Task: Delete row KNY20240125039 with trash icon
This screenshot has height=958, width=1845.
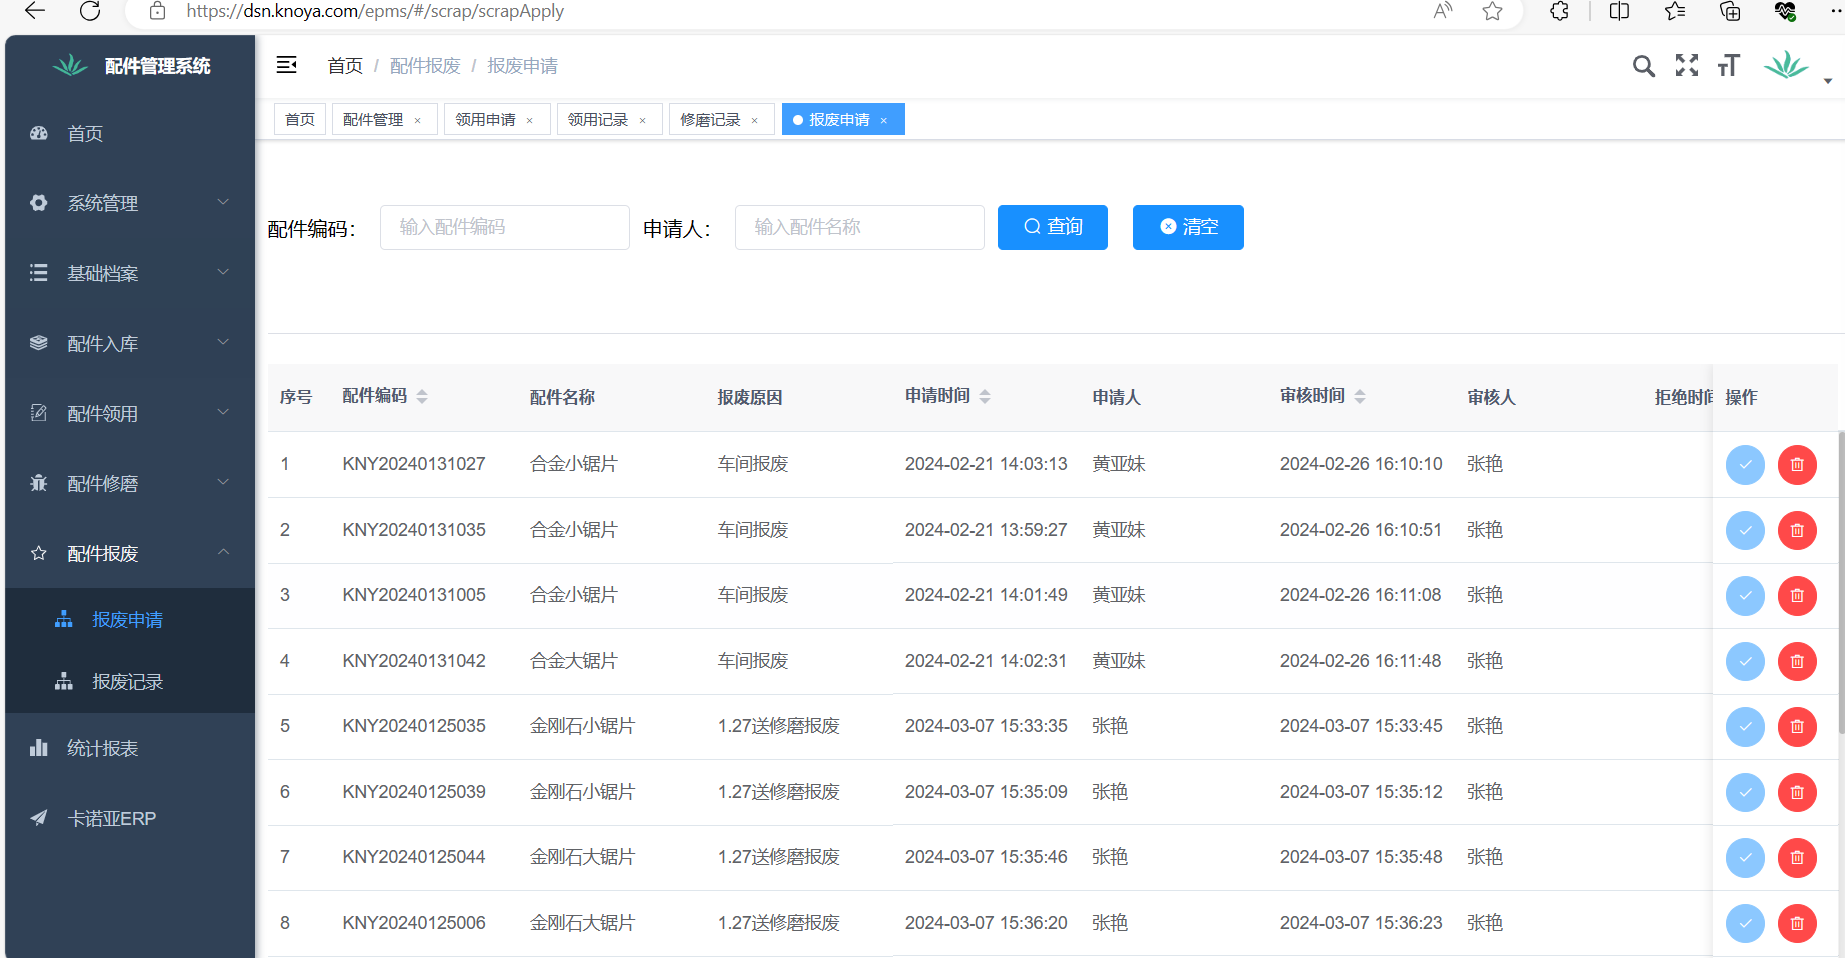Action: 1797,792
